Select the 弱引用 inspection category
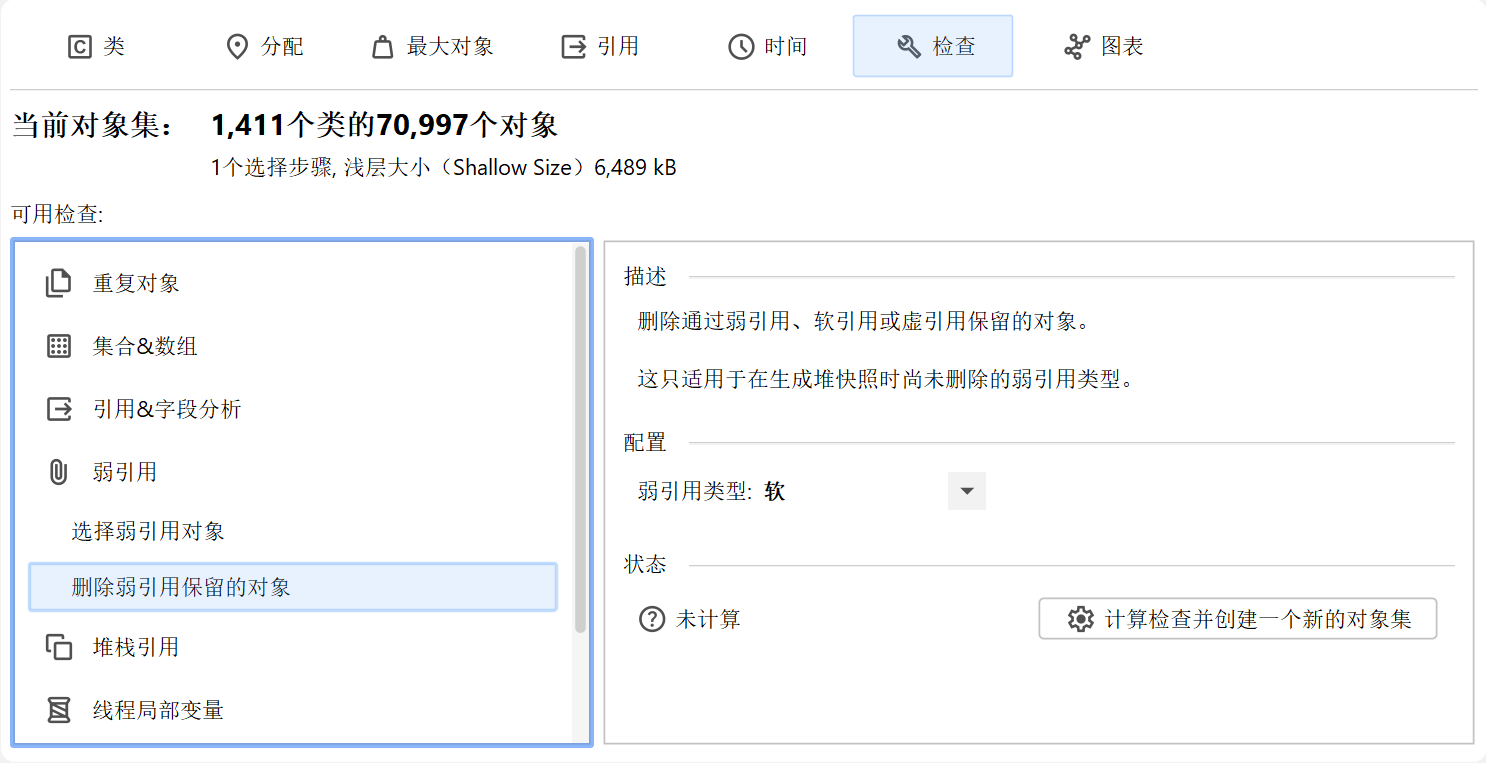This screenshot has width=1486, height=763. pos(293,472)
